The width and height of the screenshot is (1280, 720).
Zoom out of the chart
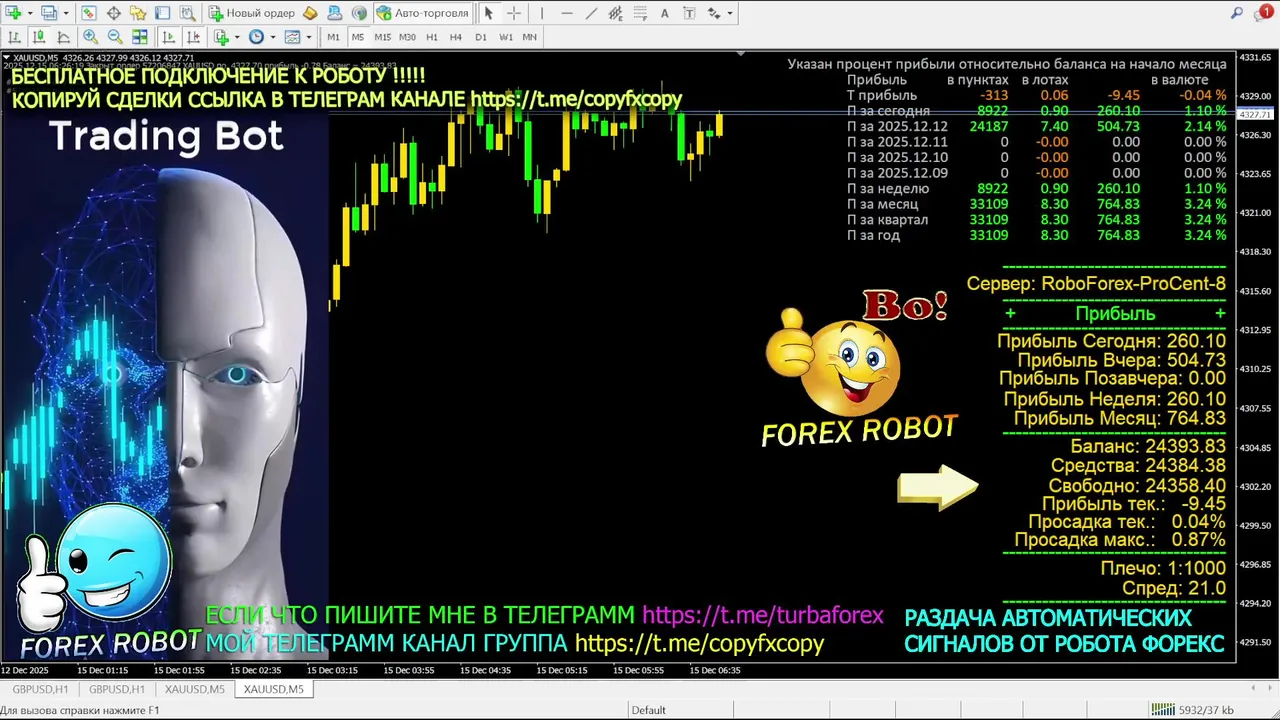(115, 37)
